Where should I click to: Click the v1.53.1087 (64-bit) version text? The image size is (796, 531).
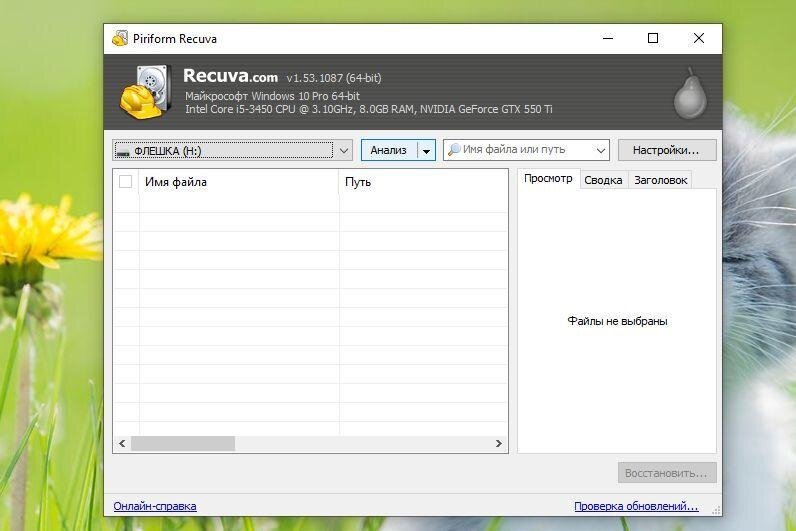pos(334,78)
